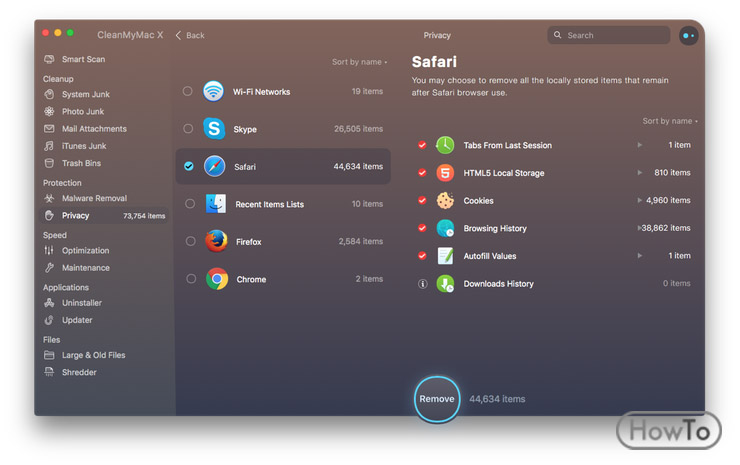Open Smart Scan from the sidebar

coord(83,59)
